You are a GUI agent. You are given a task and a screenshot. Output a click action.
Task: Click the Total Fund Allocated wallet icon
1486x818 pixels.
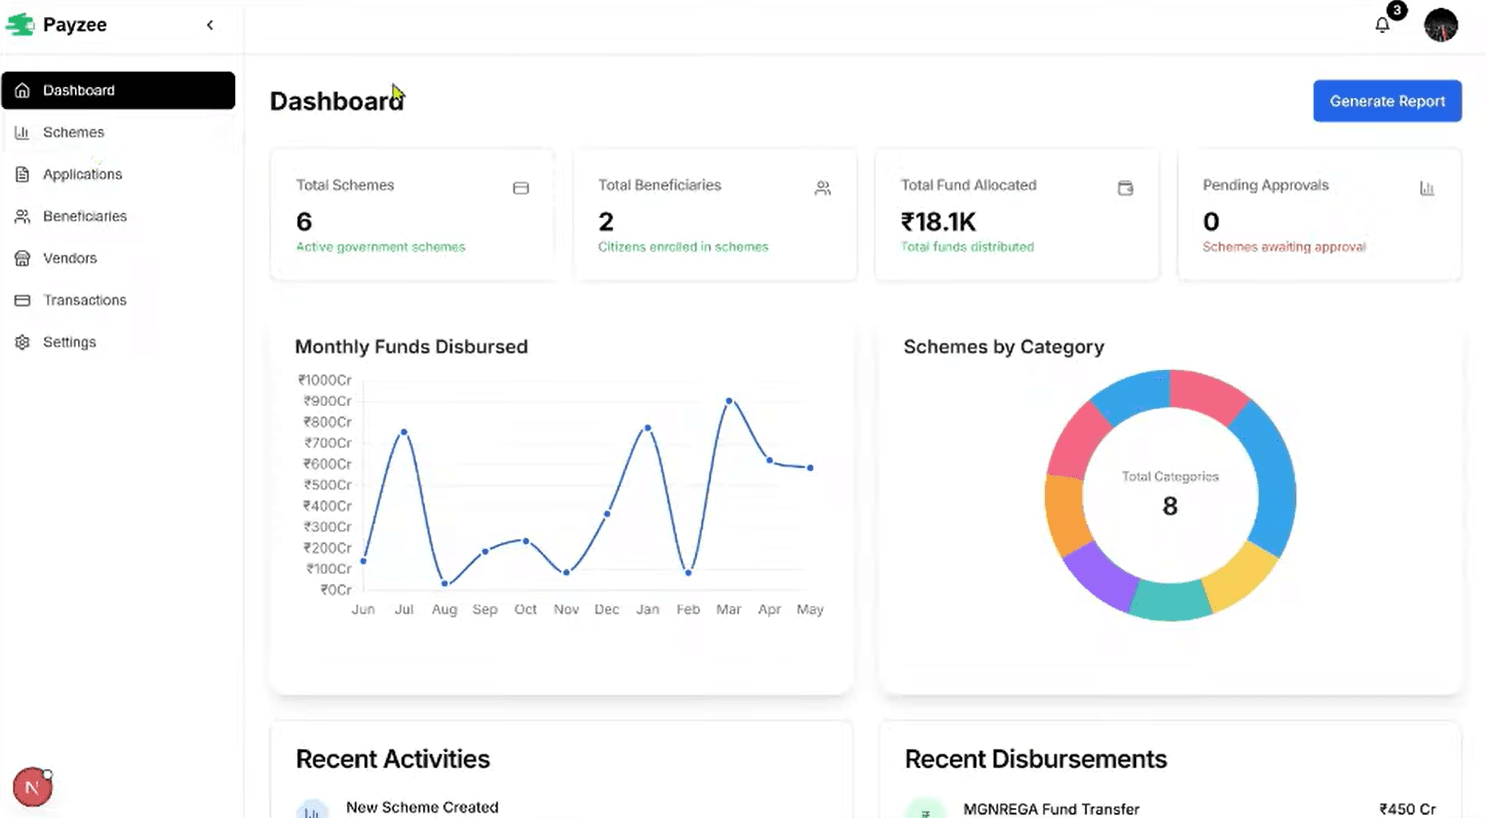pos(1125,188)
